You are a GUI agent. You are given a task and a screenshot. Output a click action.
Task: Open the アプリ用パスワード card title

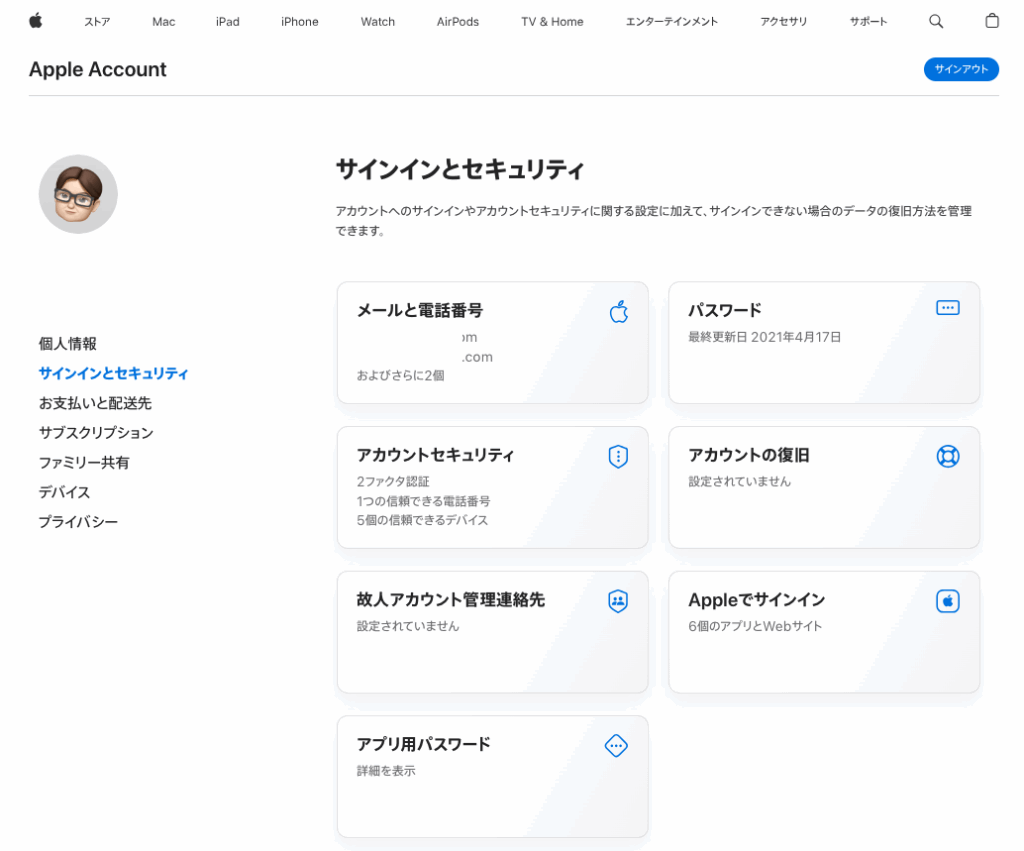pos(424,744)
